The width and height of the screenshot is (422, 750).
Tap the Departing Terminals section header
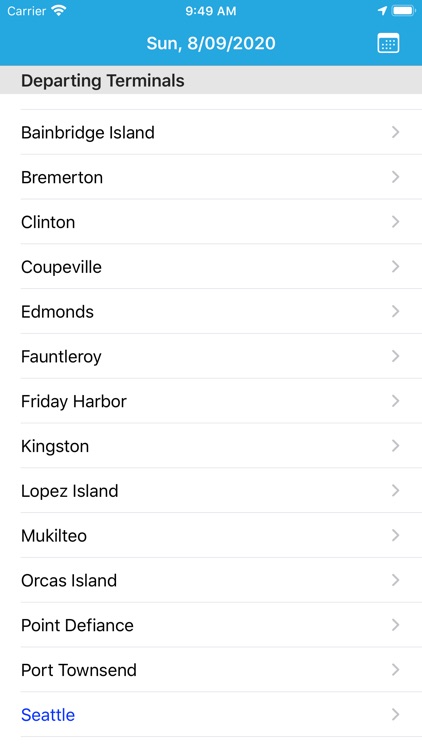click(x=211, y=80)
